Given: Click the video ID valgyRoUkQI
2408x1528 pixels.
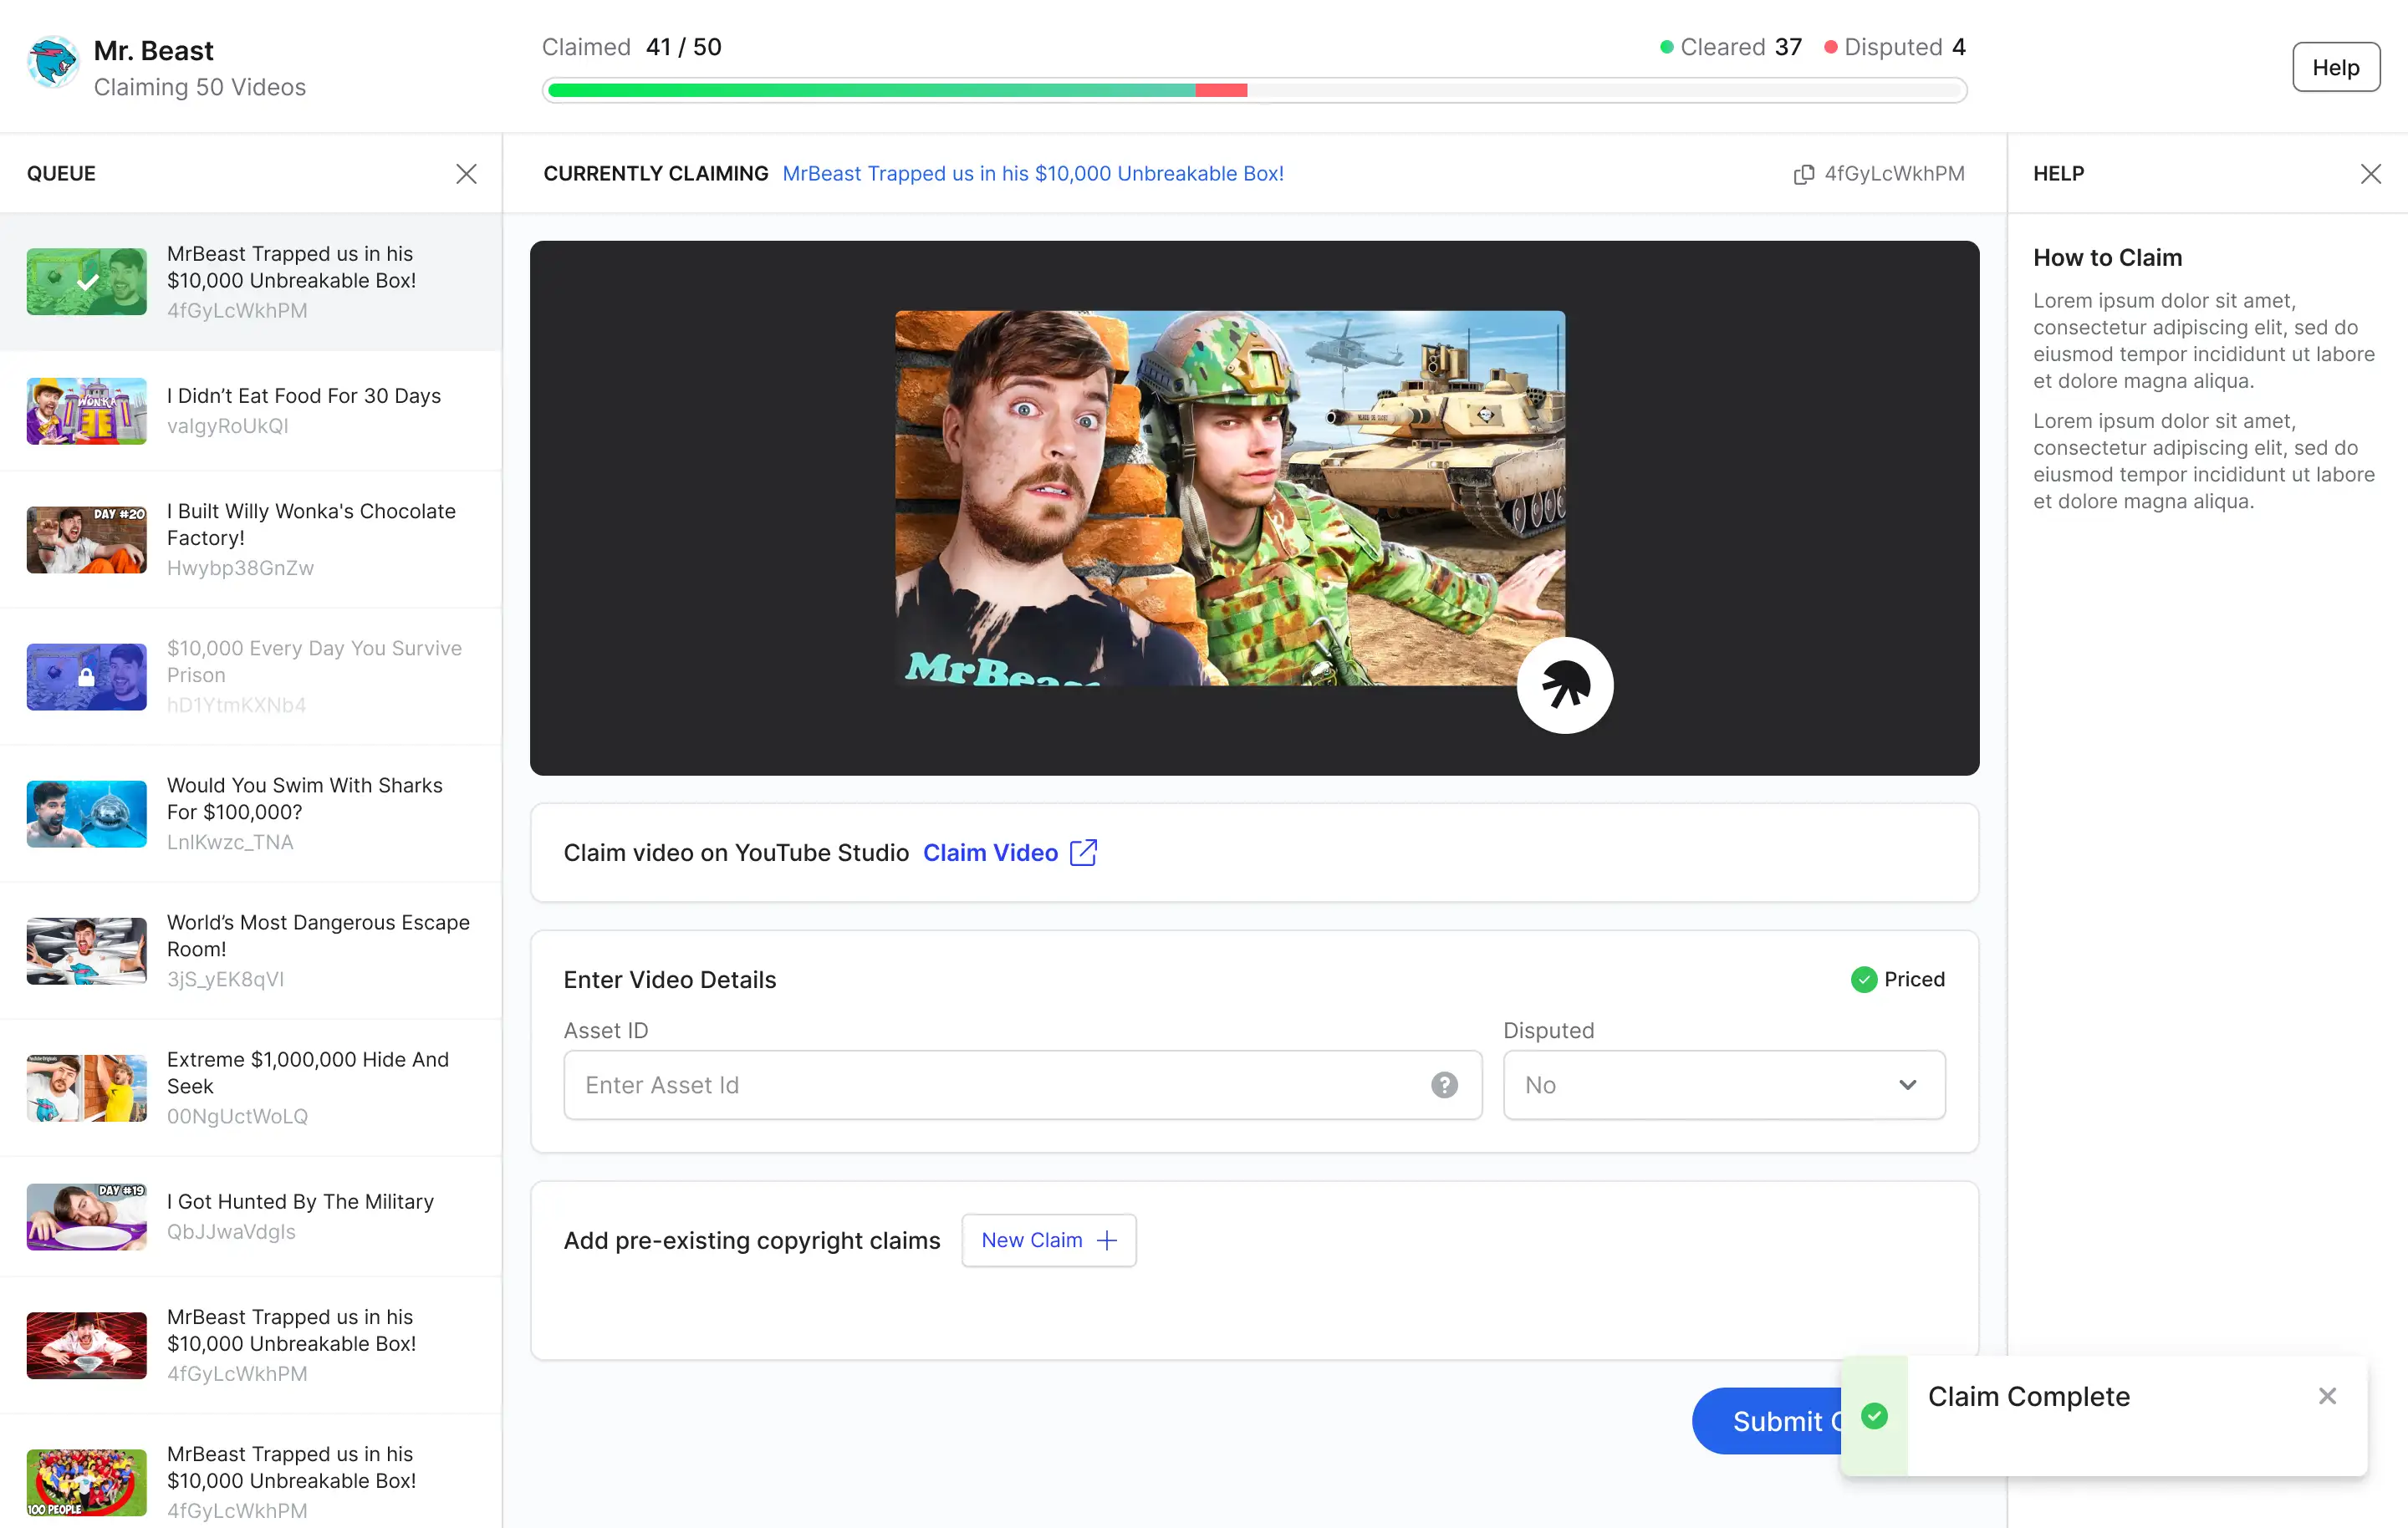Looking at the screenshot, I should click(x=228, y=426).
